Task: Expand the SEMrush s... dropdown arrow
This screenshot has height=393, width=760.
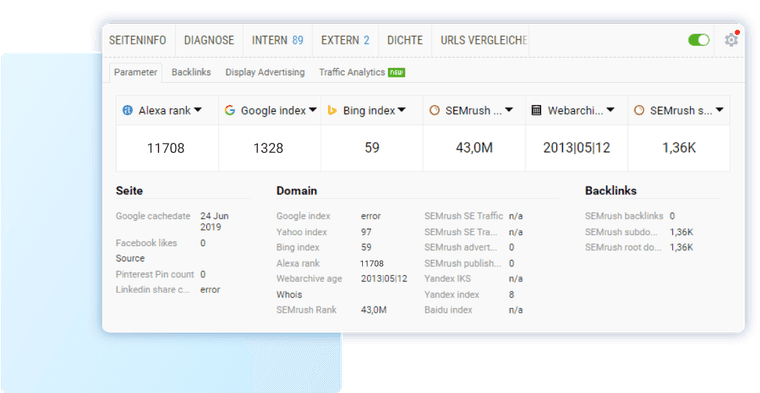Action: coord(719,110)
